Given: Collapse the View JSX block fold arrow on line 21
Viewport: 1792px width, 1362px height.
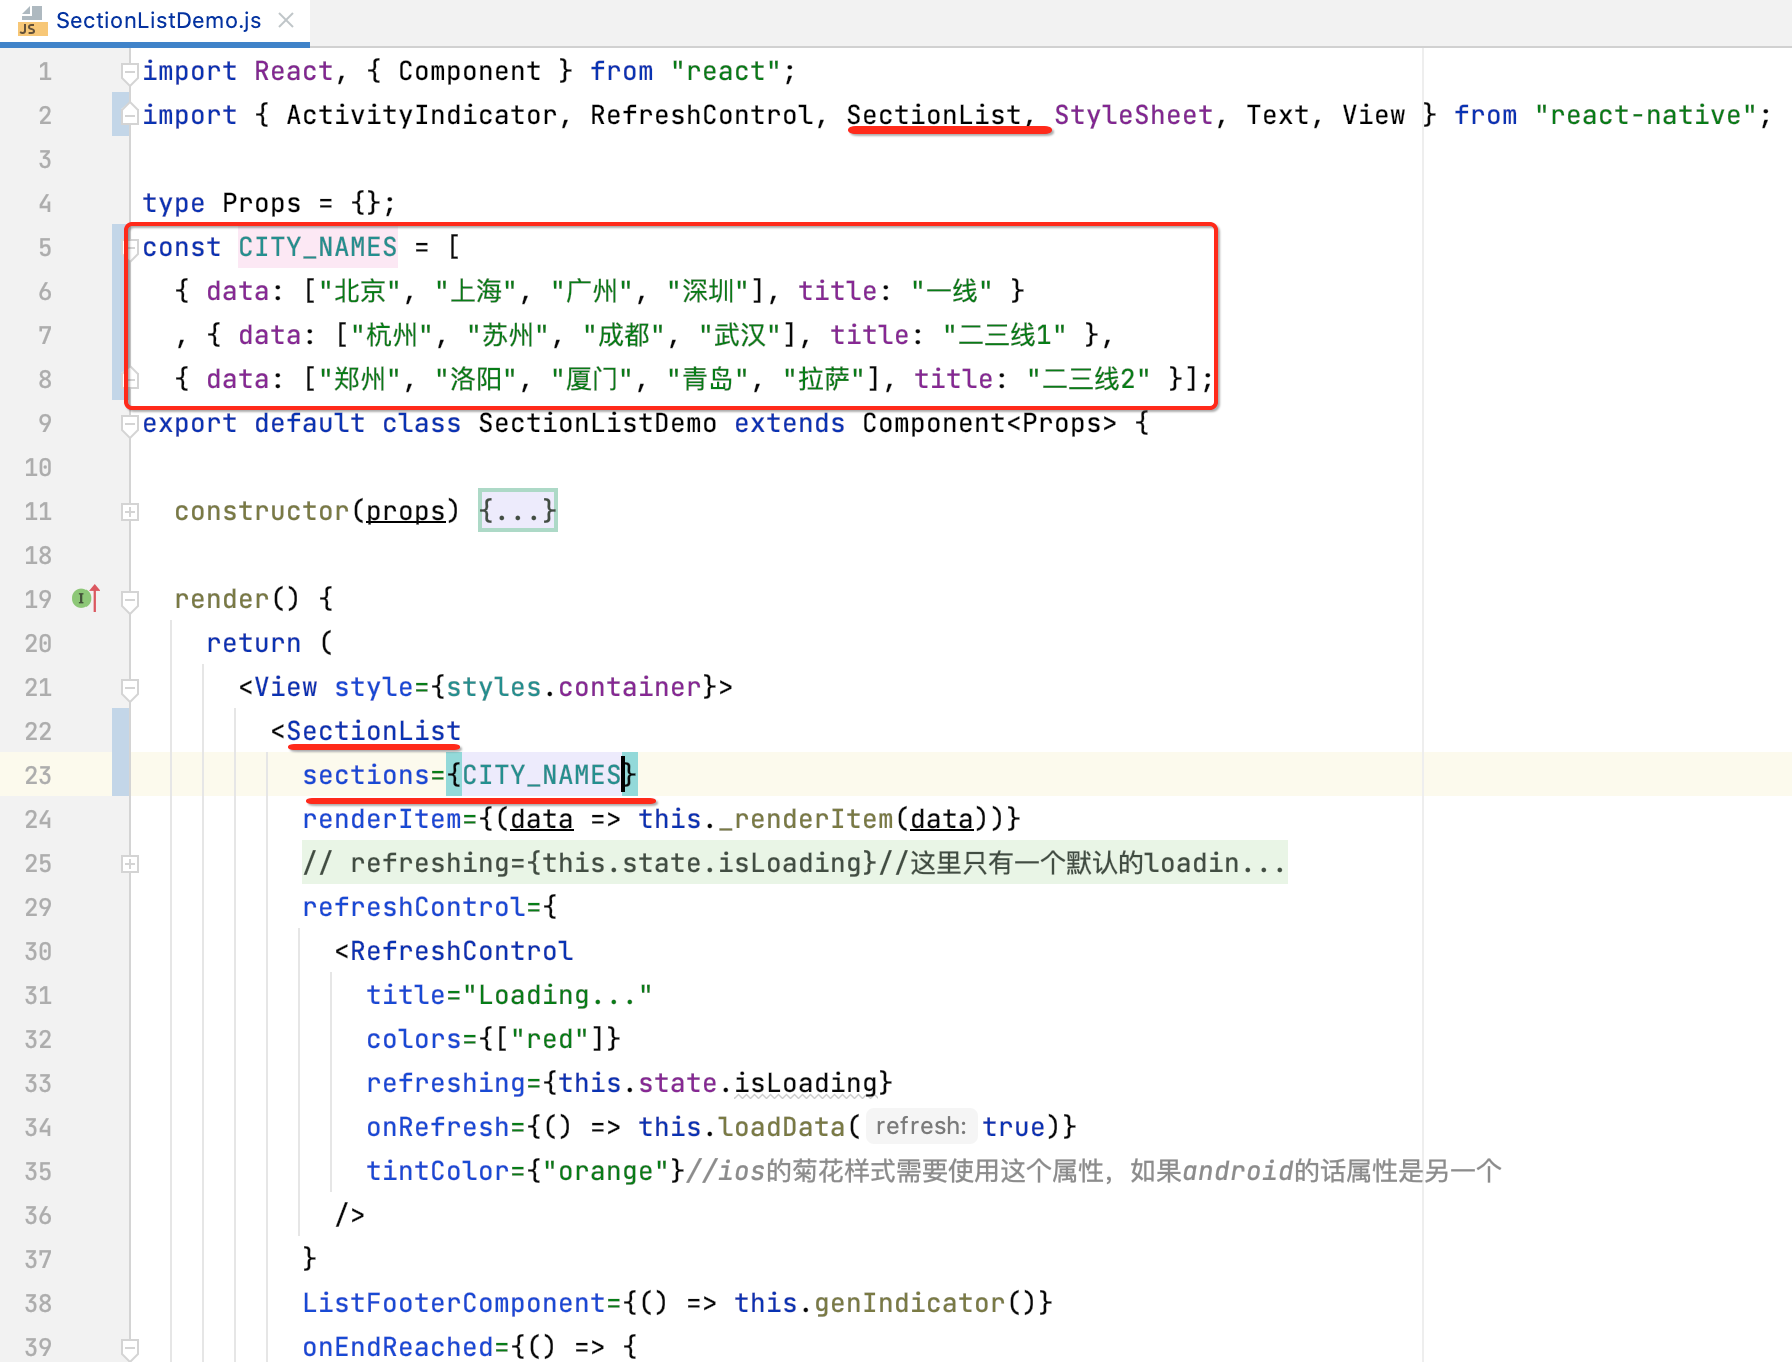Looking at the screenshot, I should coord(128,687).
